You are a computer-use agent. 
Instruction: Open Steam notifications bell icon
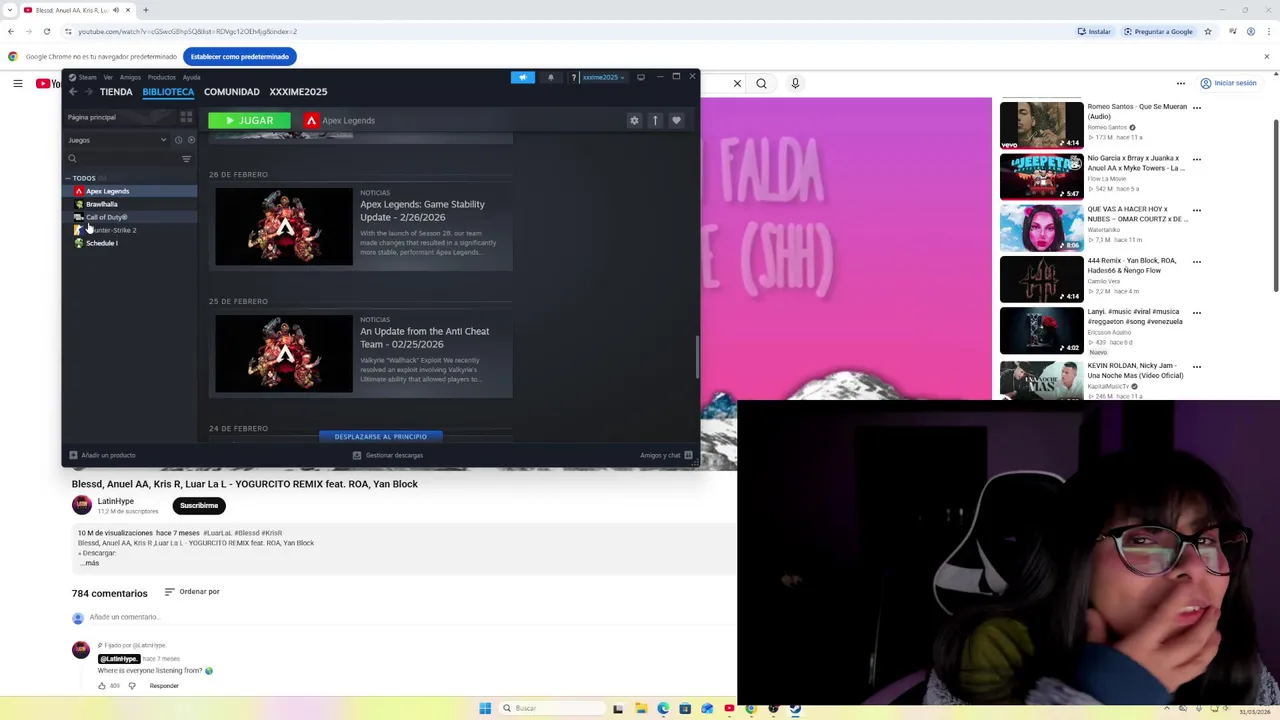(x=550, y=77)
